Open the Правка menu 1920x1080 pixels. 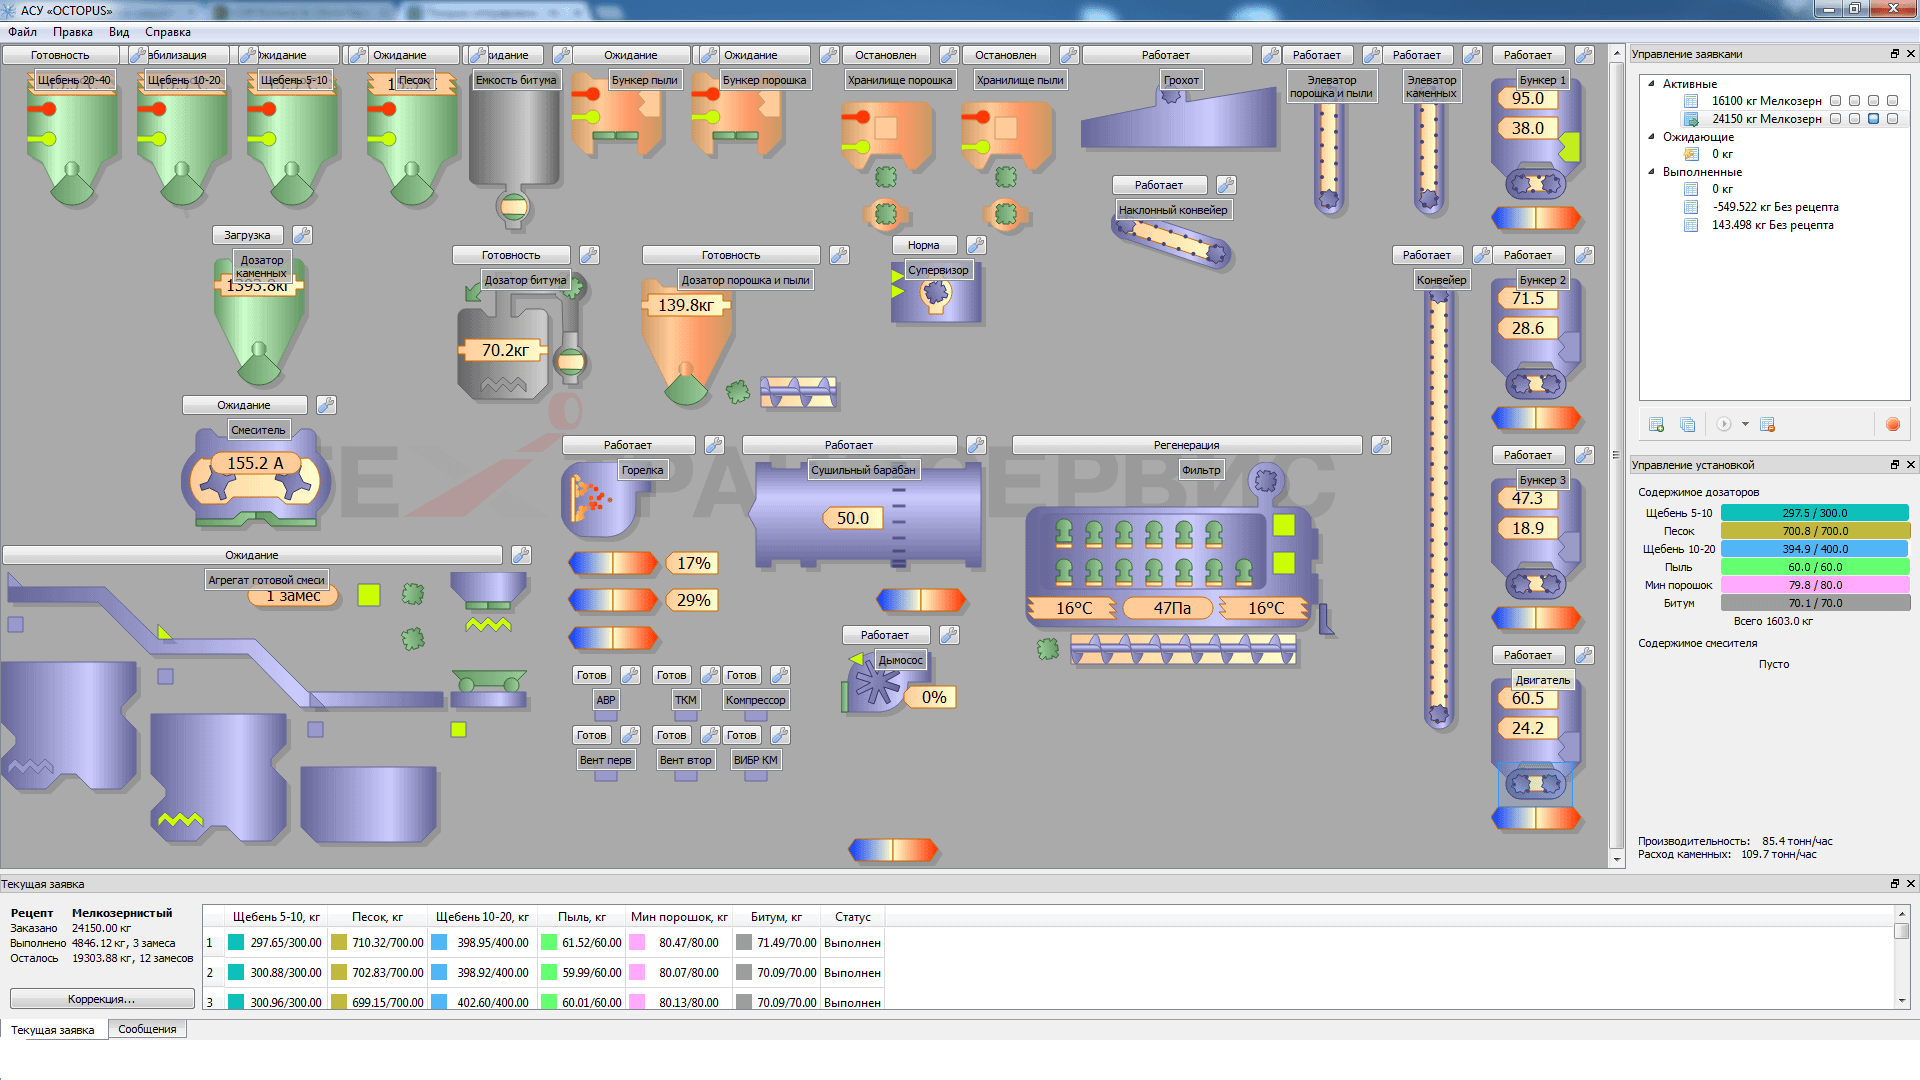(73, 32)
